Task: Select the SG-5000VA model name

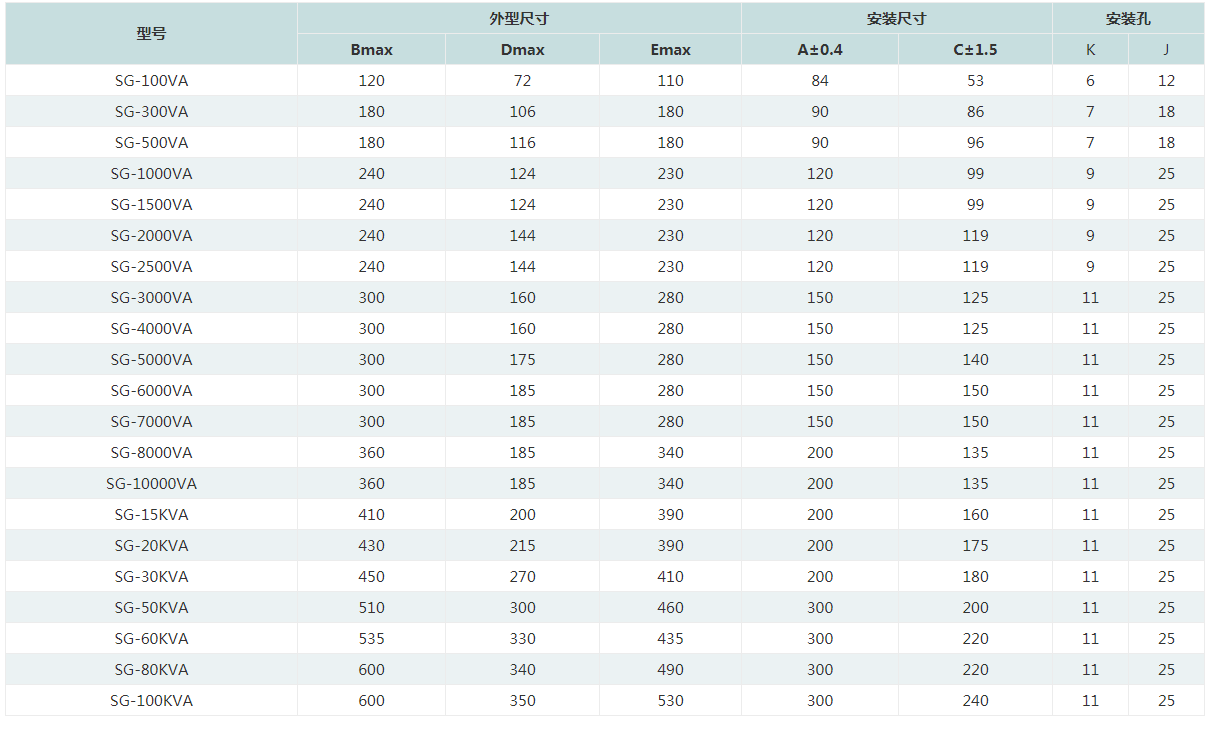Action: click(151, 360)
